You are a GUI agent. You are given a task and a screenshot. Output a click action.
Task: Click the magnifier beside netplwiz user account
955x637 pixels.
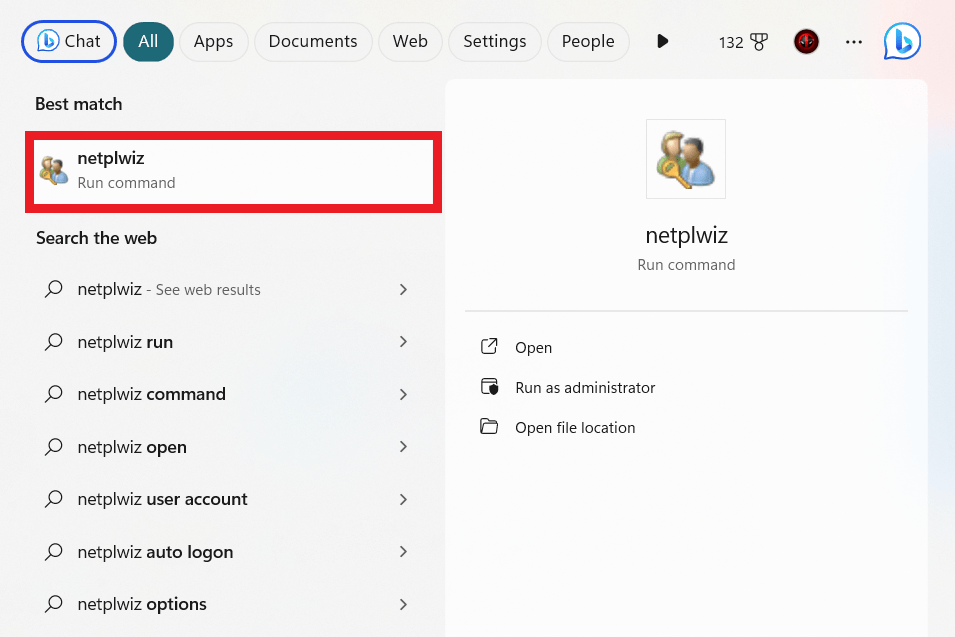tap(53, 499)
